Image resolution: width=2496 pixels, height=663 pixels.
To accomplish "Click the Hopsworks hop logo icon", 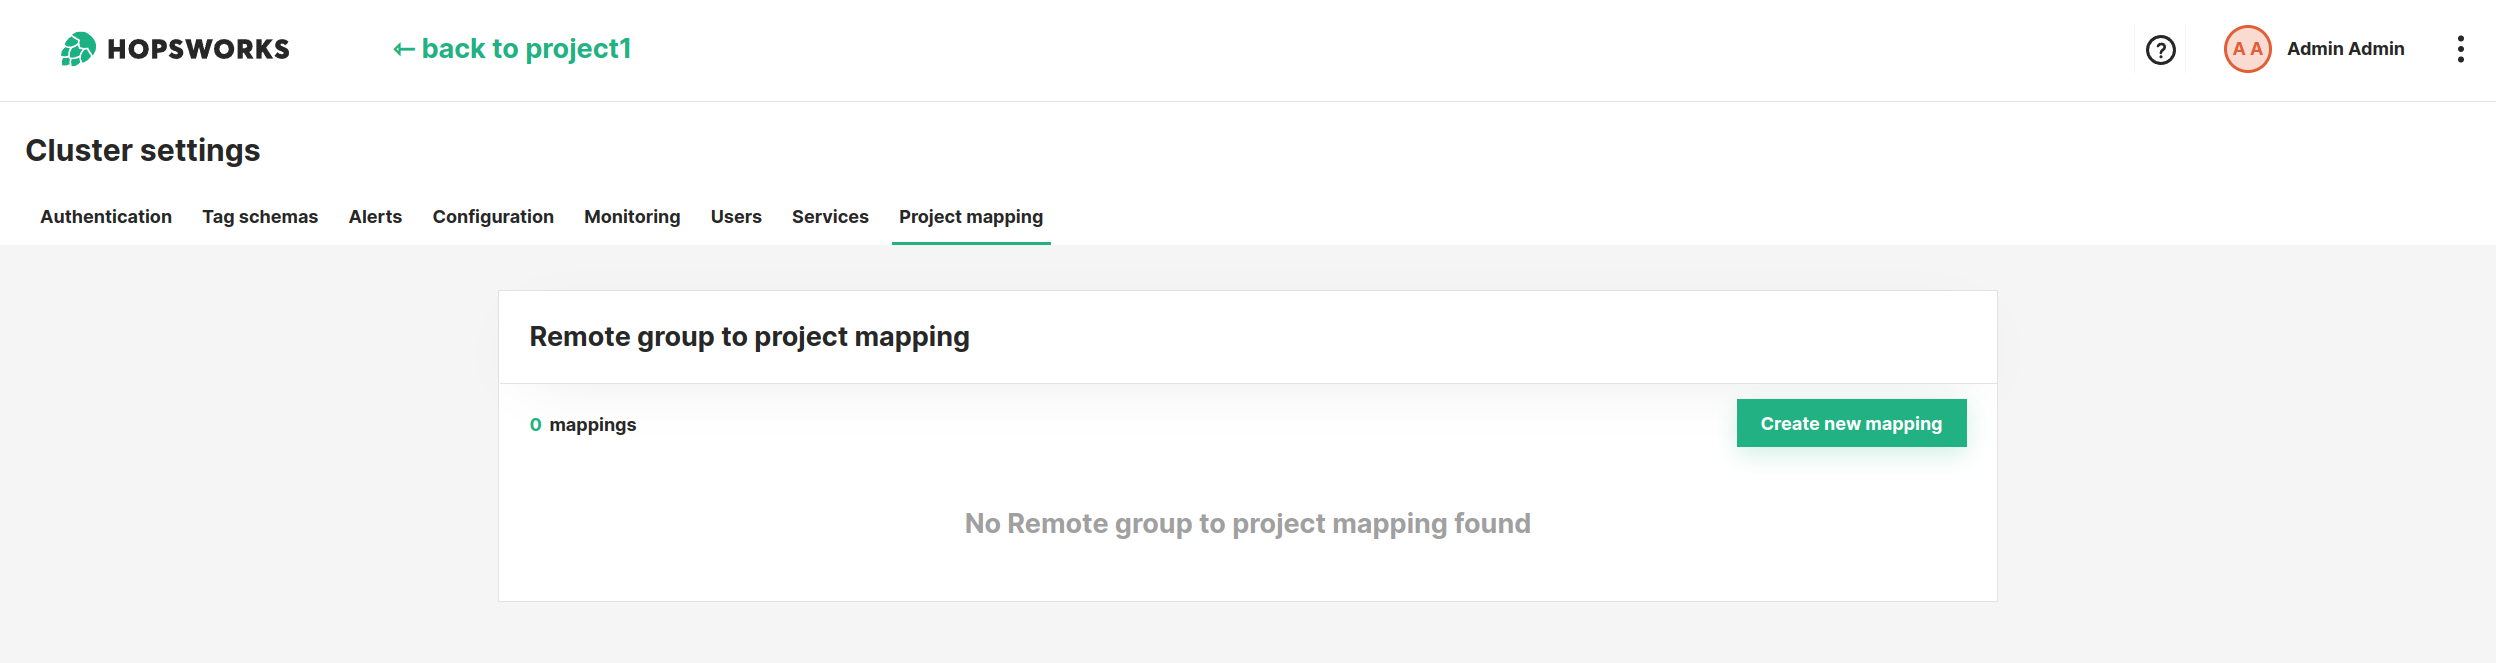I will pos(78,49).
